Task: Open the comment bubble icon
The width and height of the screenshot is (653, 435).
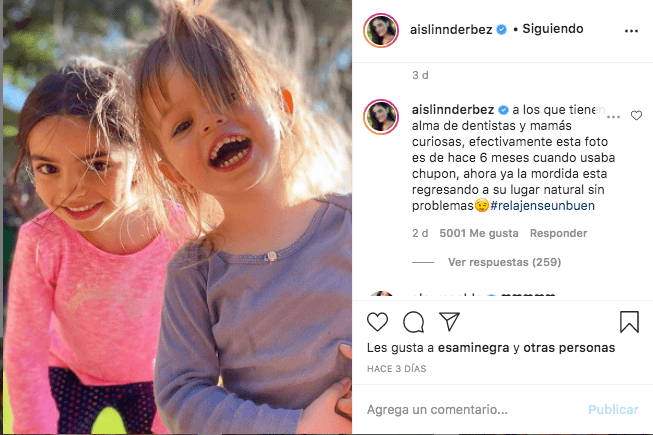Action: (x=414, y=322)
